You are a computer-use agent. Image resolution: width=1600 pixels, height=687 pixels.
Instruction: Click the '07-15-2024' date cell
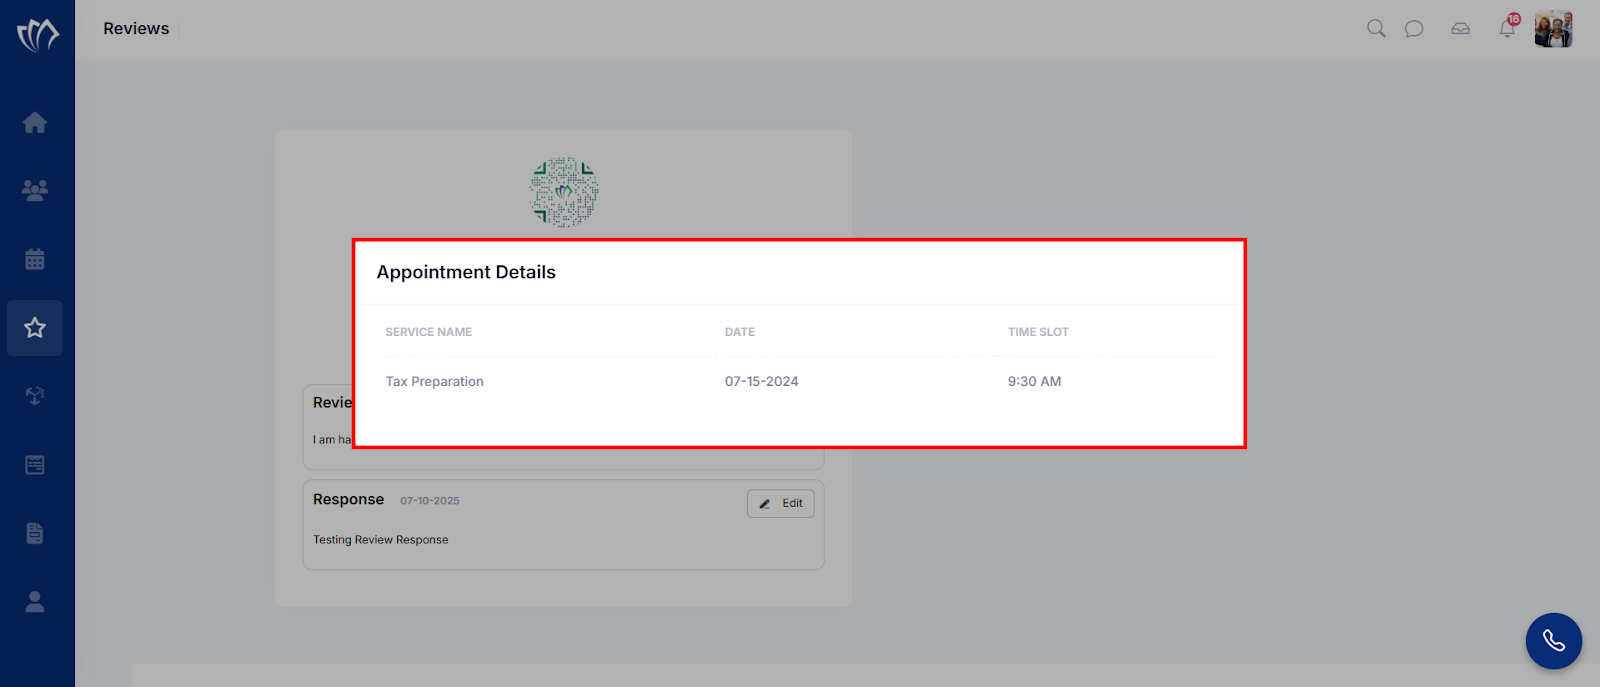pyautogui.click(x=762, y=381)
